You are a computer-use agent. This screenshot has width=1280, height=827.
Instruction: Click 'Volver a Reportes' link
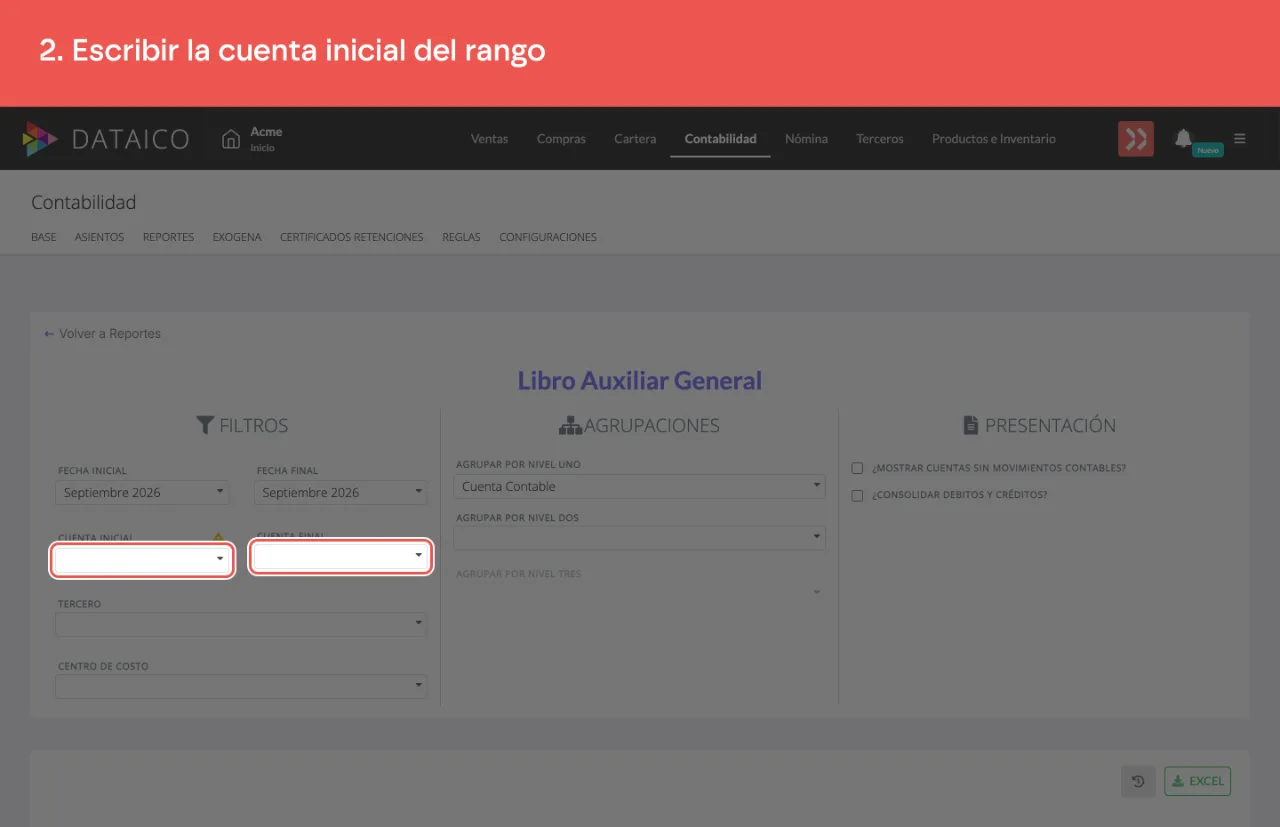tap(102, 334)
